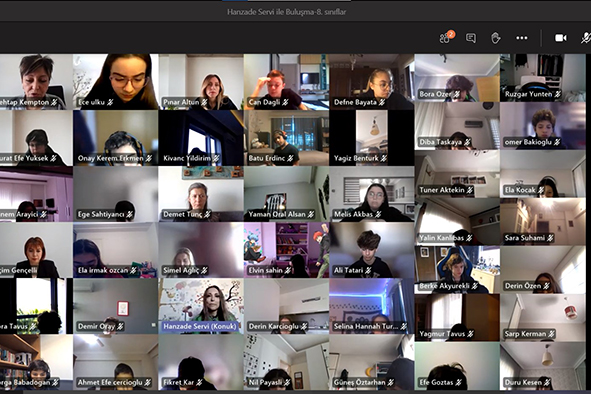The image size is (591, 394).
Task: Select Pınar Altun's video tile
Action: (201, 81)
